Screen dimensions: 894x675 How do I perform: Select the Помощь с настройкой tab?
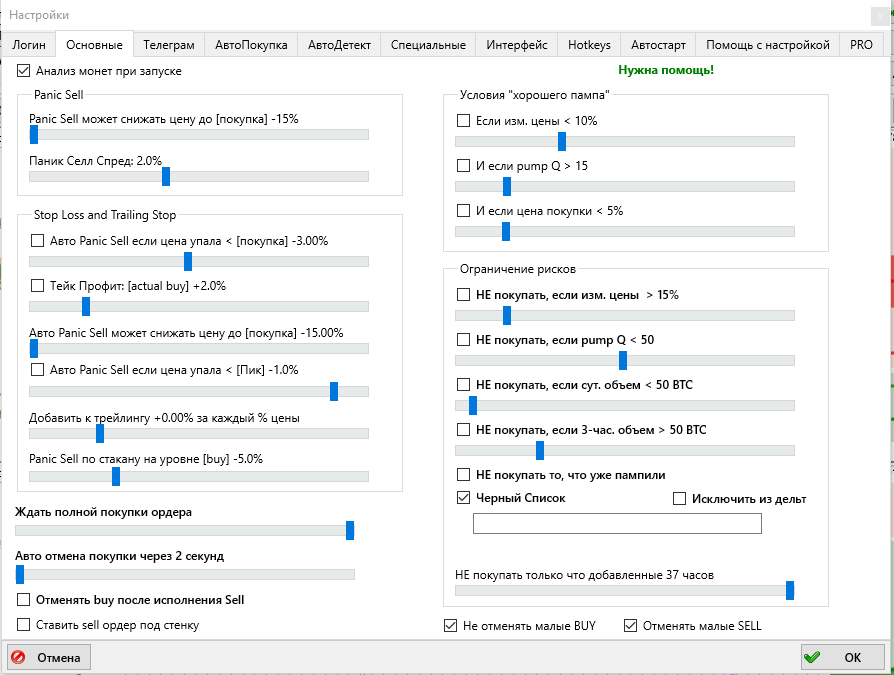767,45
